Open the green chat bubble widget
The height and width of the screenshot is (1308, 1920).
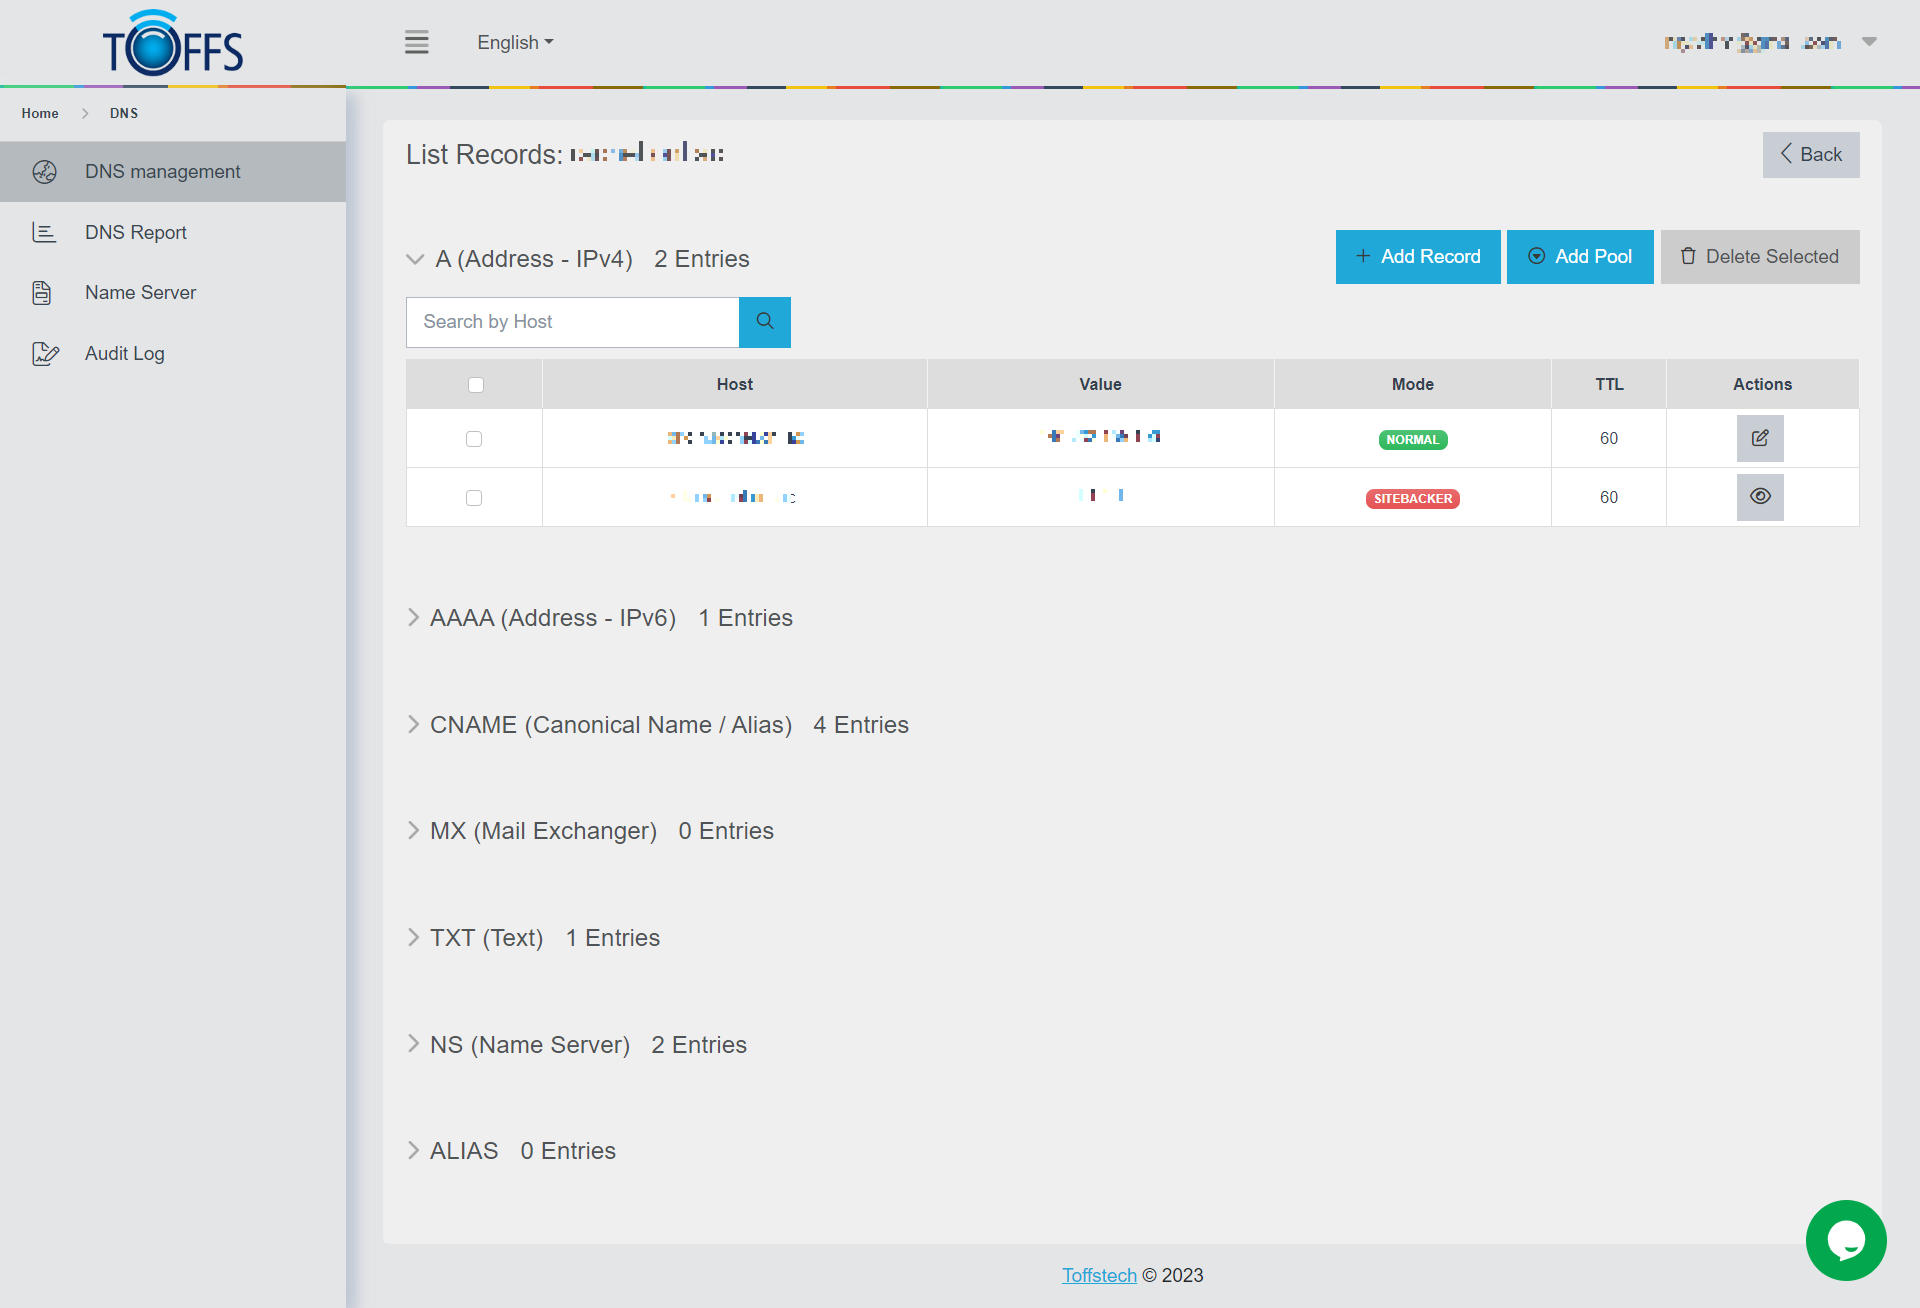click(x=1845, y=1240)
